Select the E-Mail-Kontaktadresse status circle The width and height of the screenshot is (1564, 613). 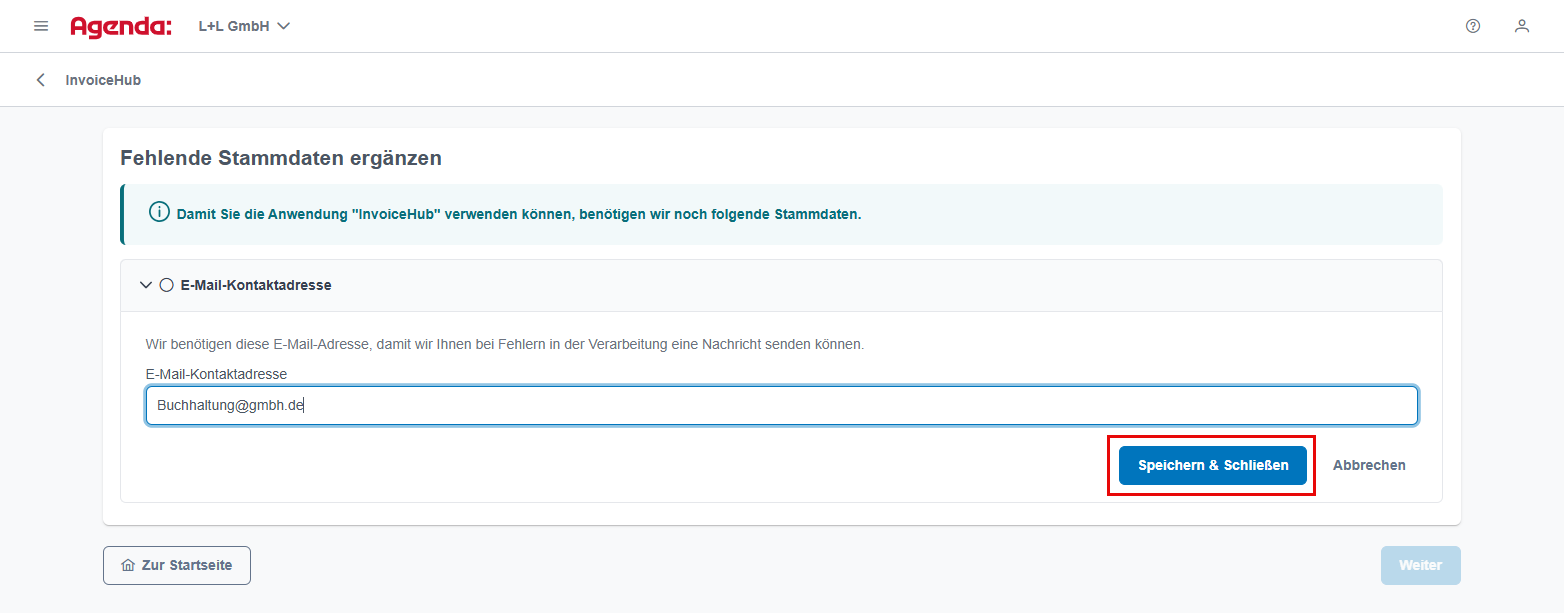click(x=167, y=285)
